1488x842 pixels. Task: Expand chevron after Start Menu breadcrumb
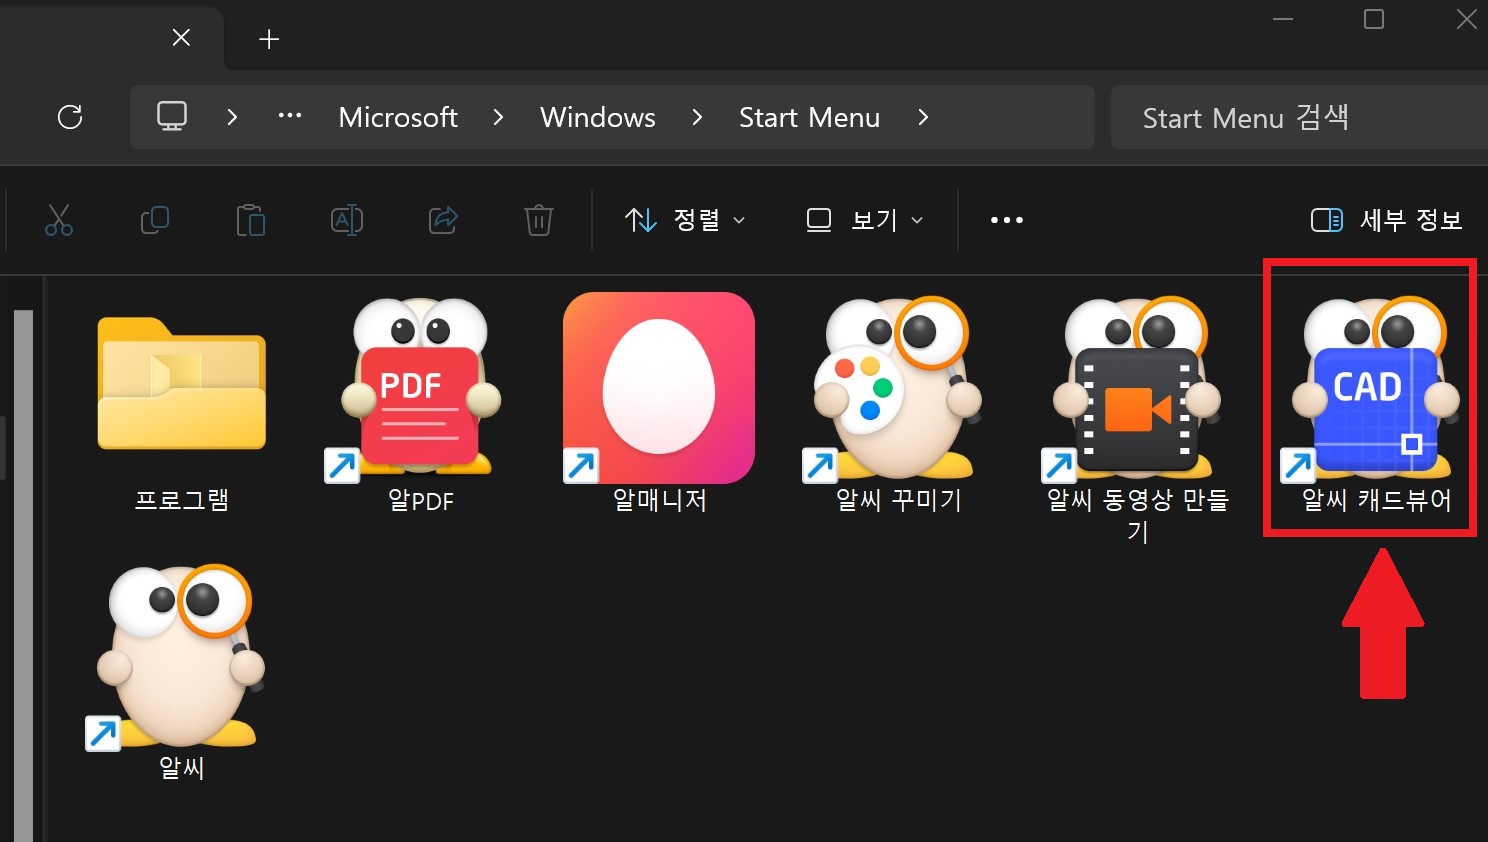923,117
